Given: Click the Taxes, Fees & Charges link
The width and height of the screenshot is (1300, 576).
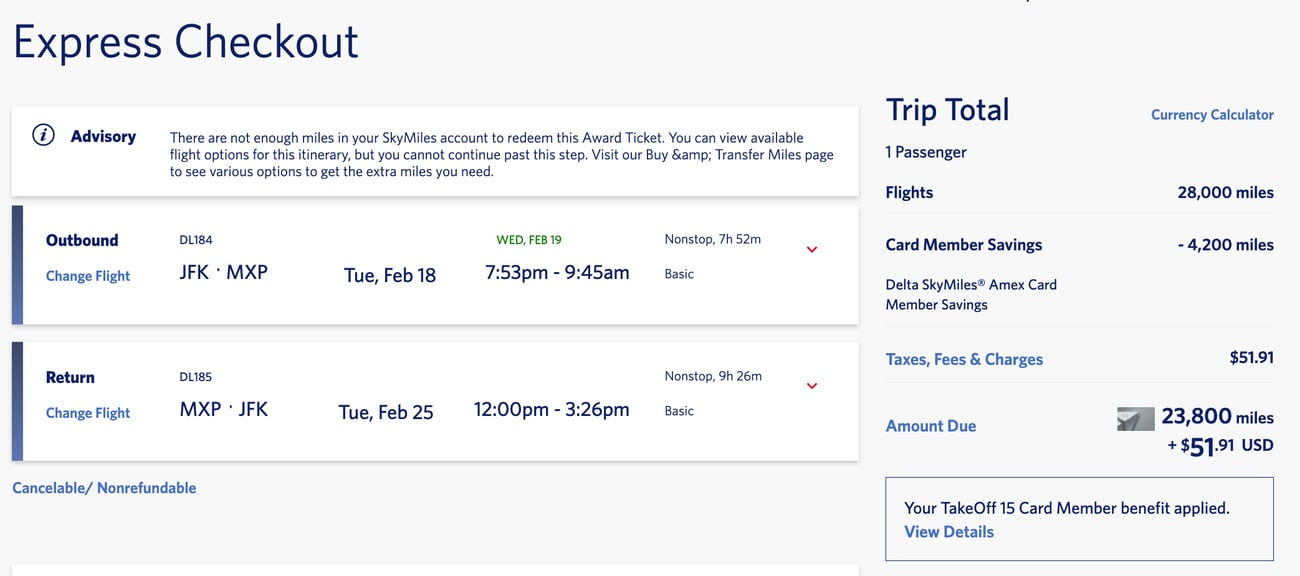Looking at the screenshot, I should click(x=964, y=358).
